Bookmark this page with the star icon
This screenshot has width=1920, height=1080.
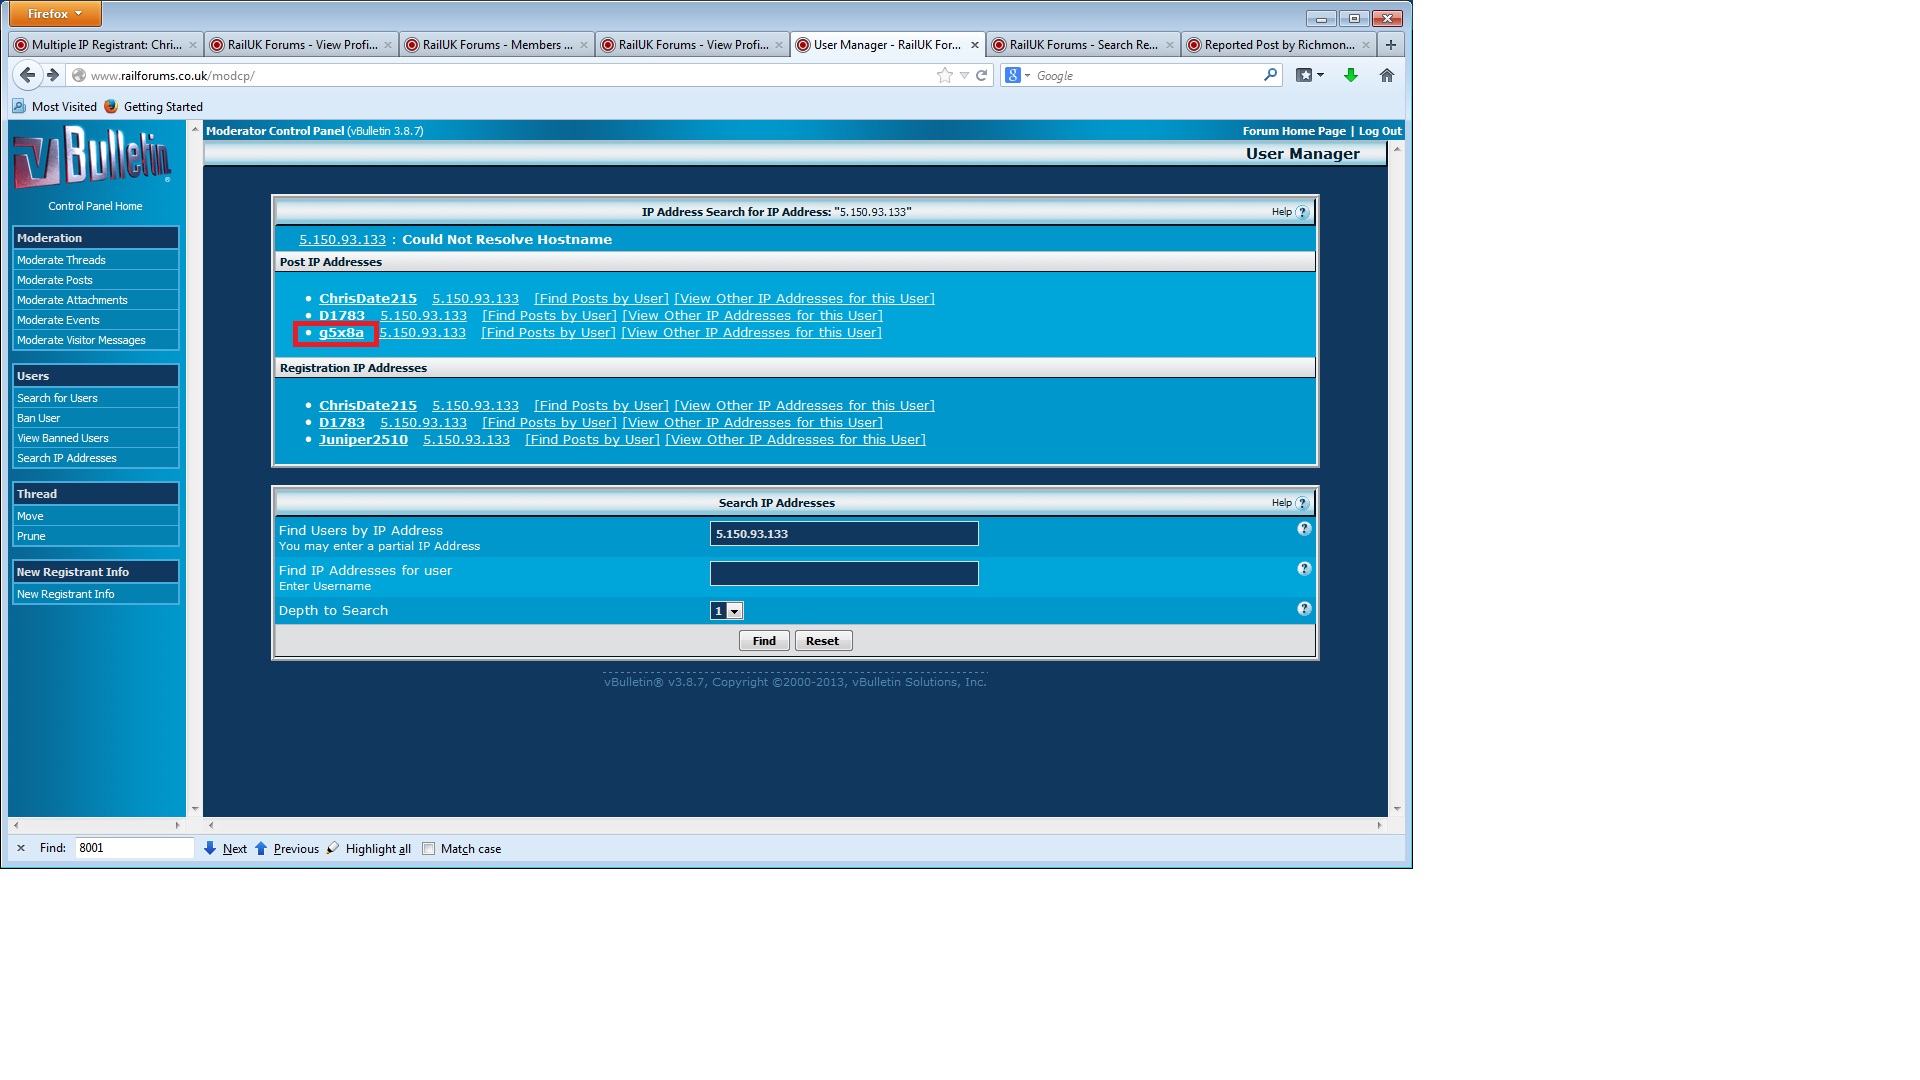[x=944, y=75]
